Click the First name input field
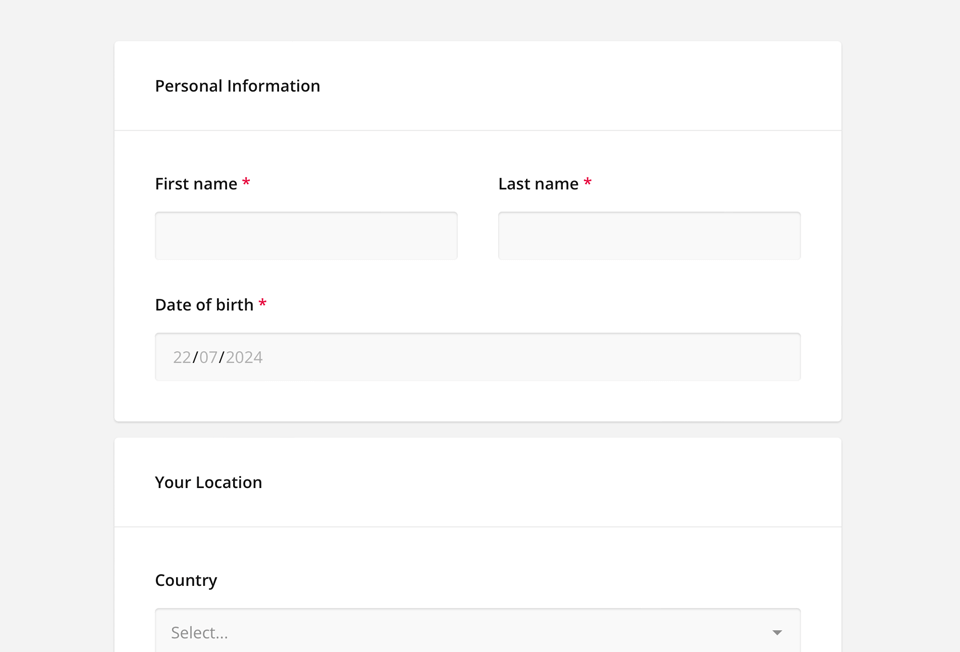This screenshot has width=960, height=652. (306, 236)
